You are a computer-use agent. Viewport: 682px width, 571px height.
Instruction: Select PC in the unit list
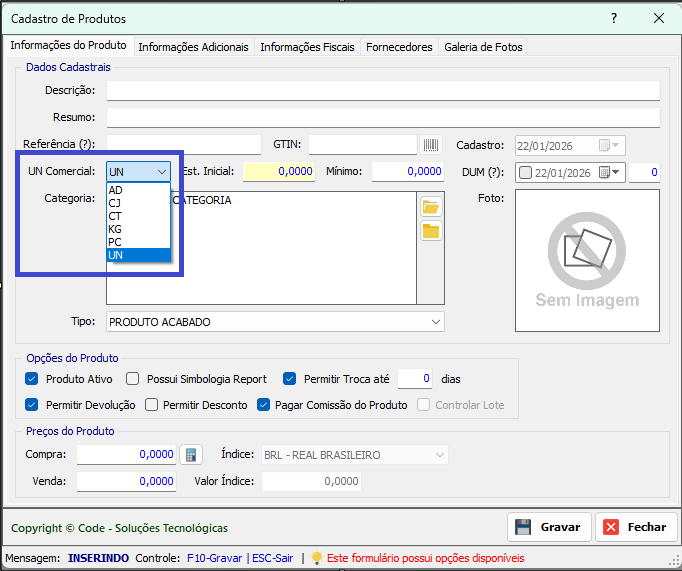pos(138,242)
